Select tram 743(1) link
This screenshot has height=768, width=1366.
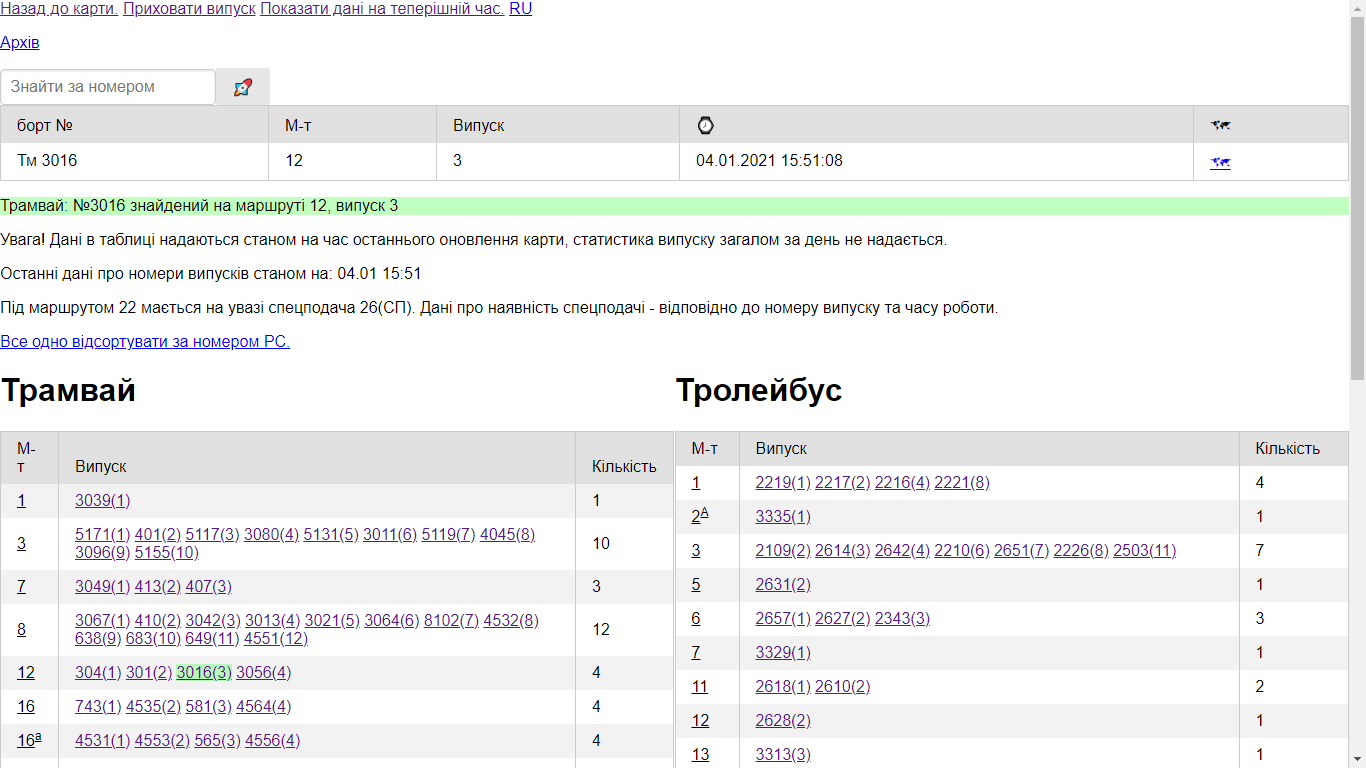tap(98, 707)
